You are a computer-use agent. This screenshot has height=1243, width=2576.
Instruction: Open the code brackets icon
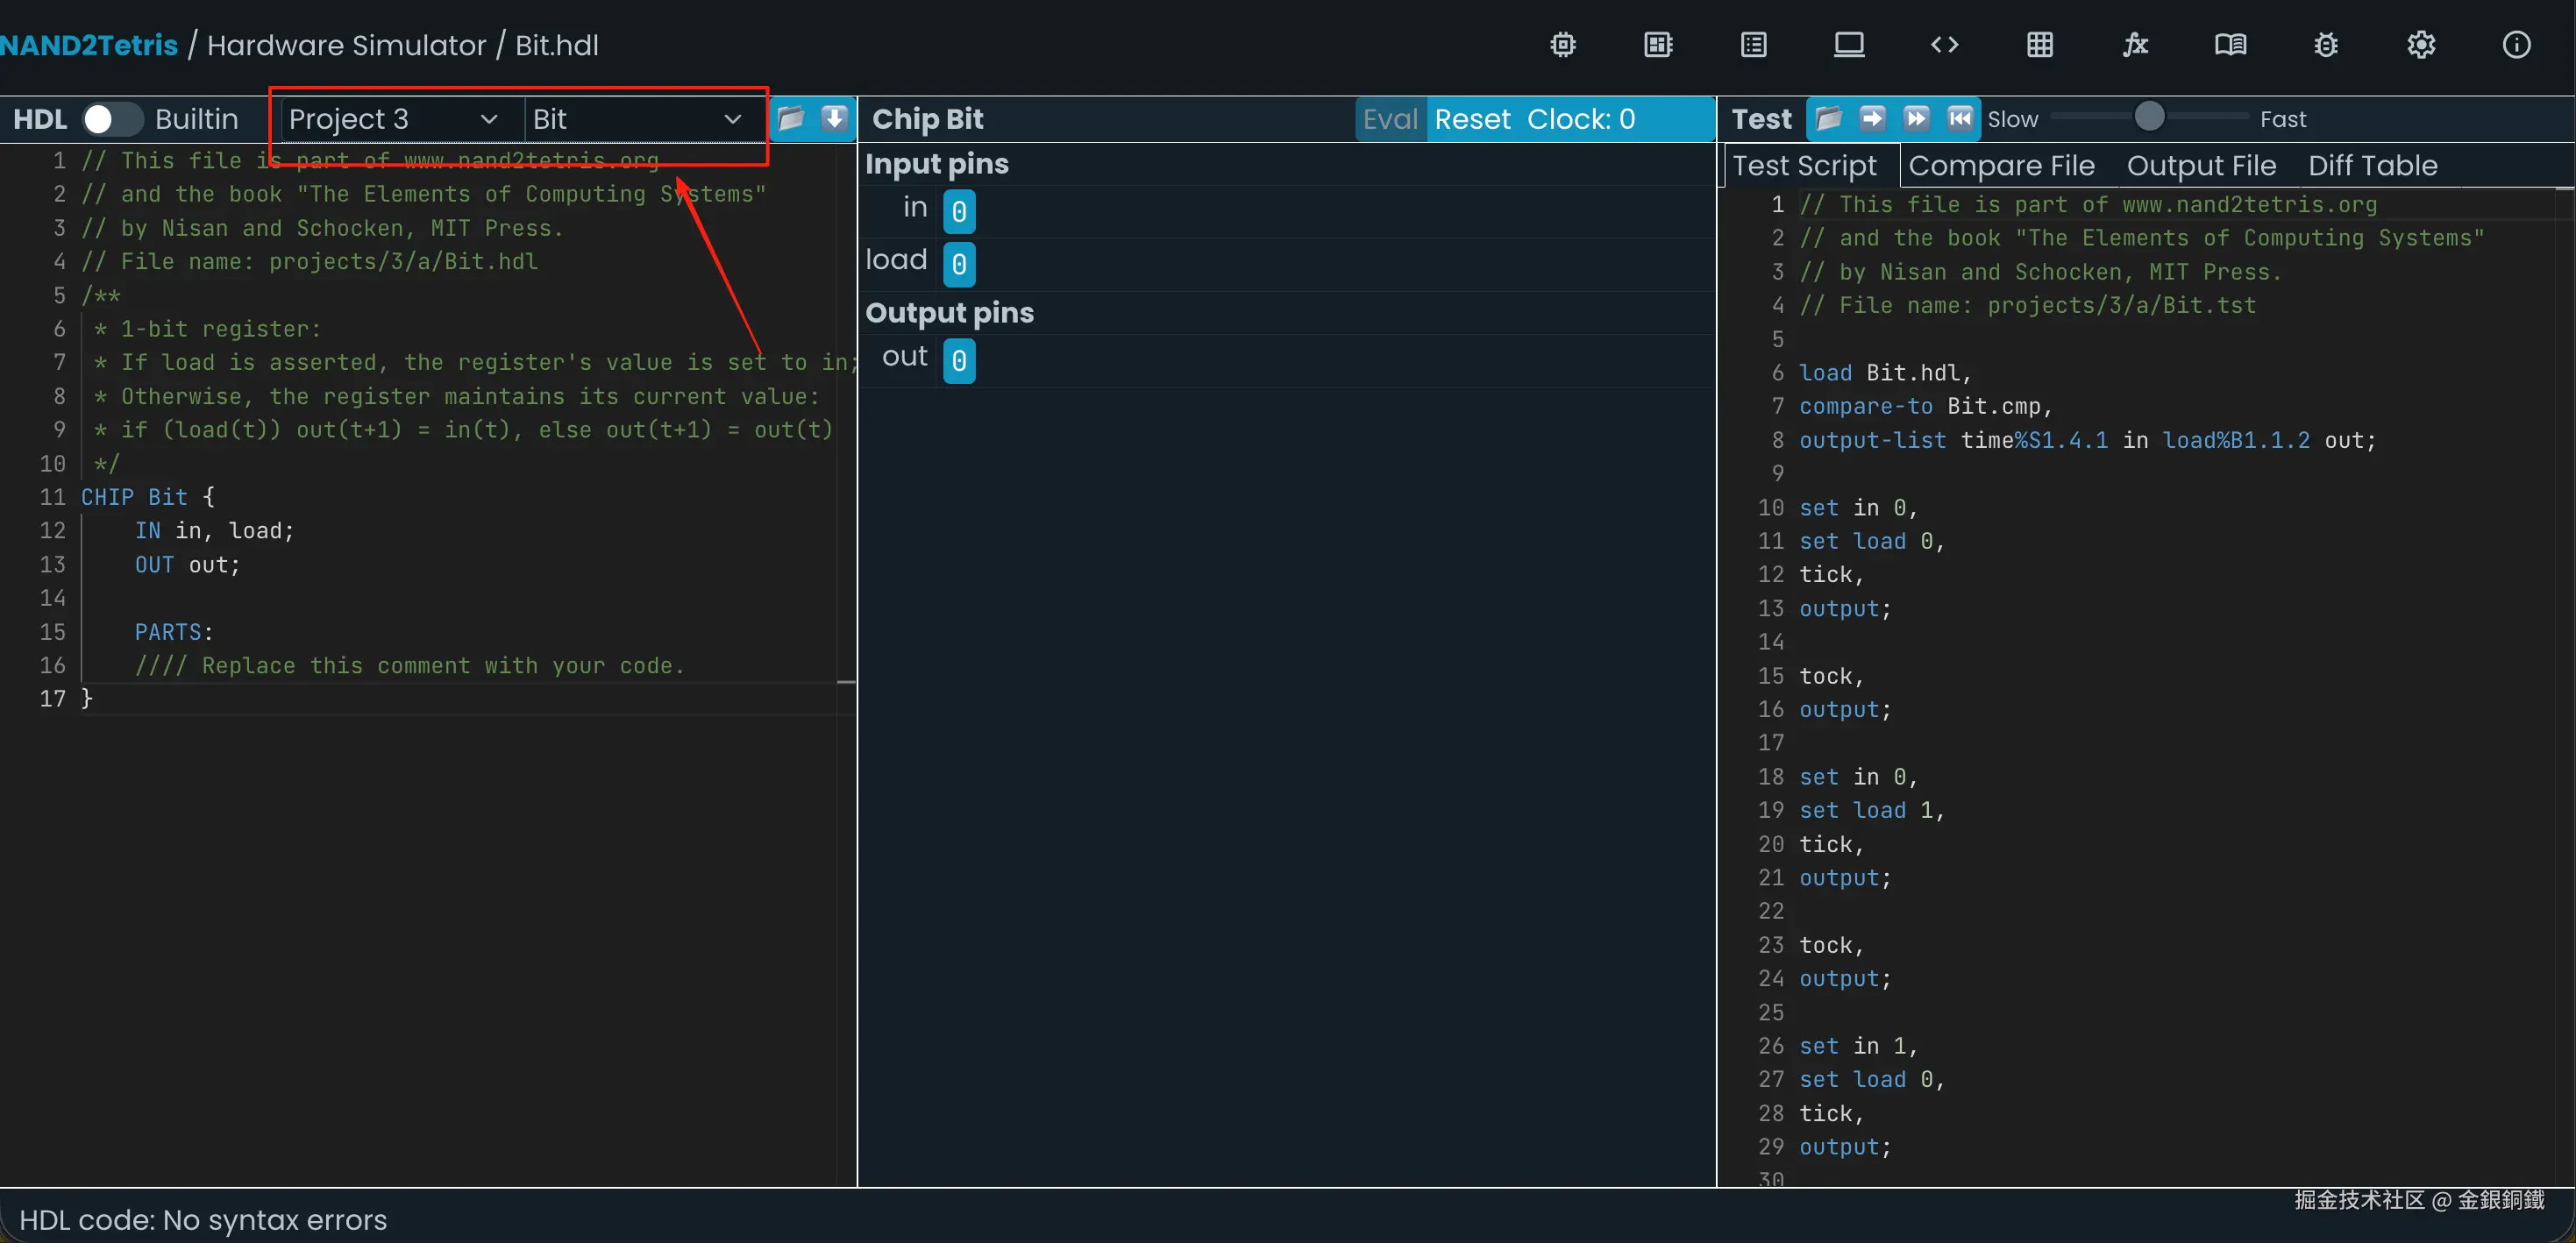click(1943, 45)
